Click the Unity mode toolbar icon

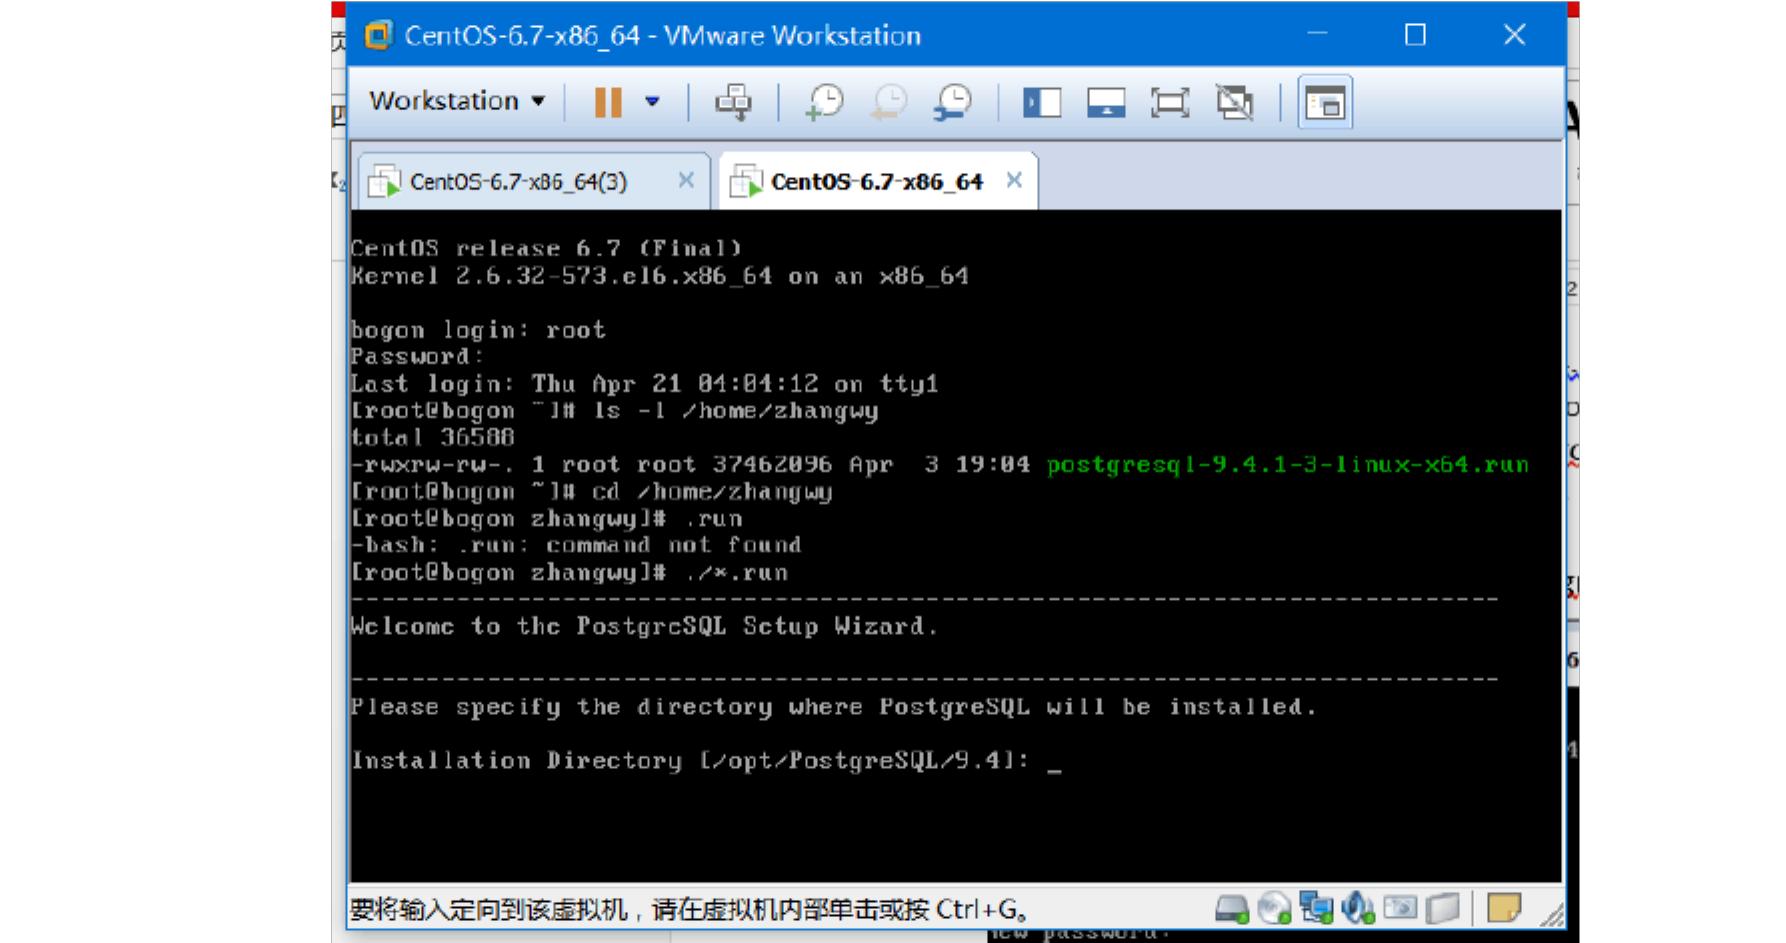pos(1234,102)
